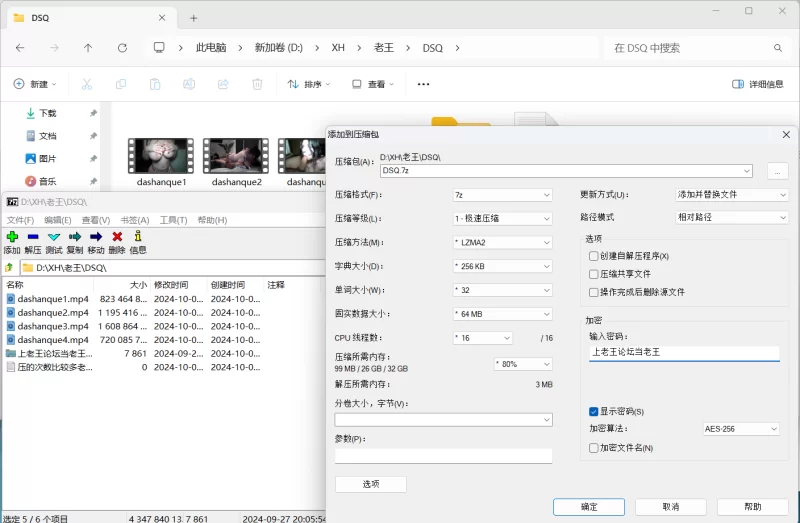Open the 文件(F) menu in 7-Zip
This screenshot has width=800, height=523.
pyautogui.click(x=20, y=220)
